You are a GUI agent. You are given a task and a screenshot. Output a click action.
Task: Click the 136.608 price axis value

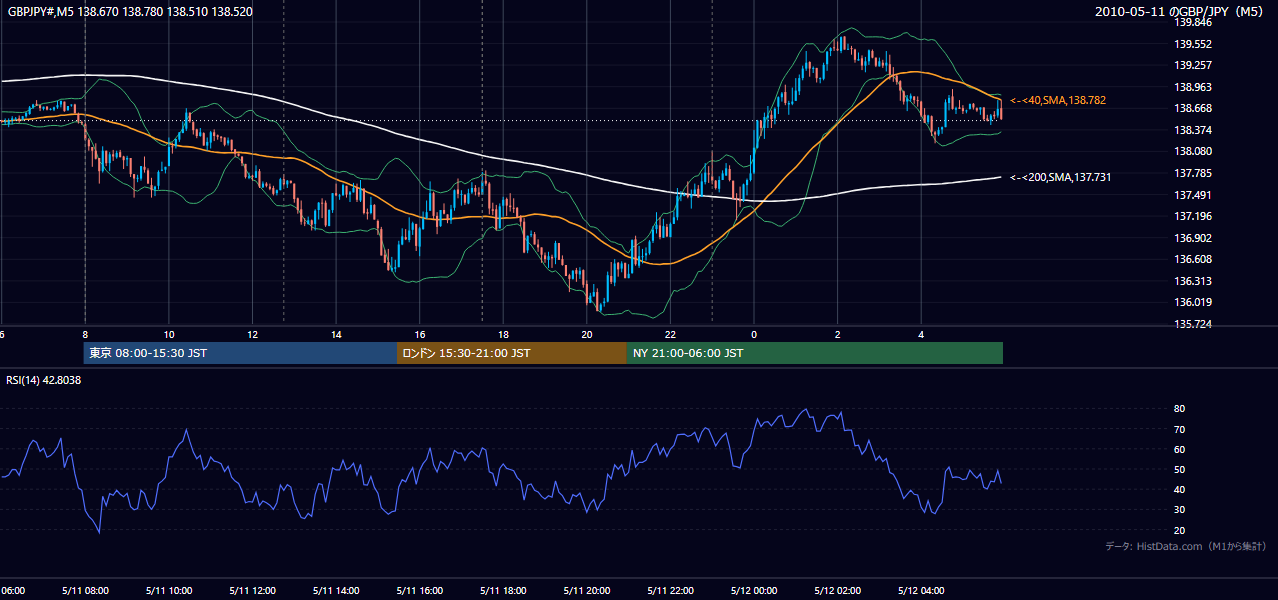point(1193,259)
